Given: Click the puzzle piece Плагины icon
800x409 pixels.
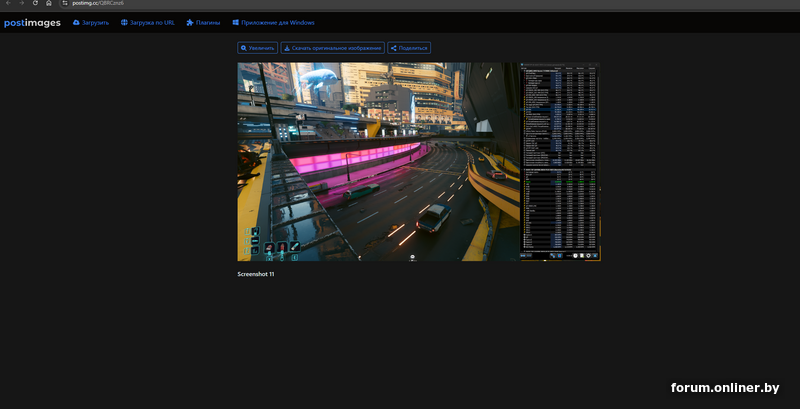Looking at the screenshot, I should [190, 22].
